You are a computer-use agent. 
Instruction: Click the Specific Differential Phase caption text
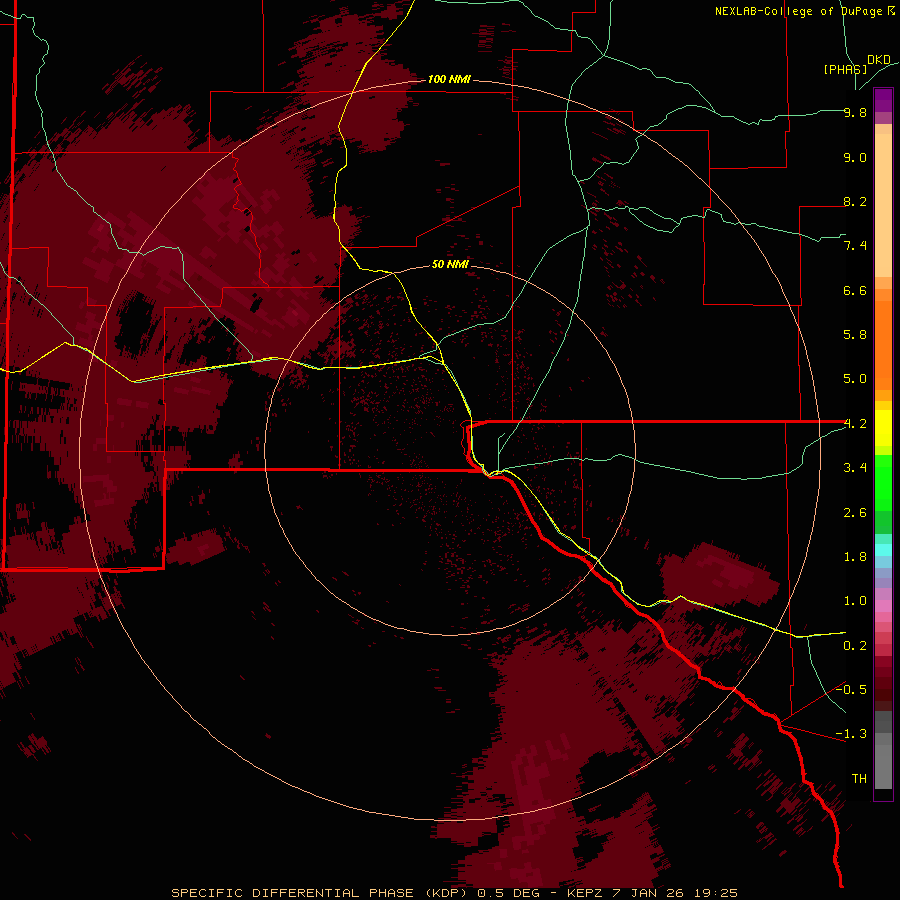pos(454,893)
